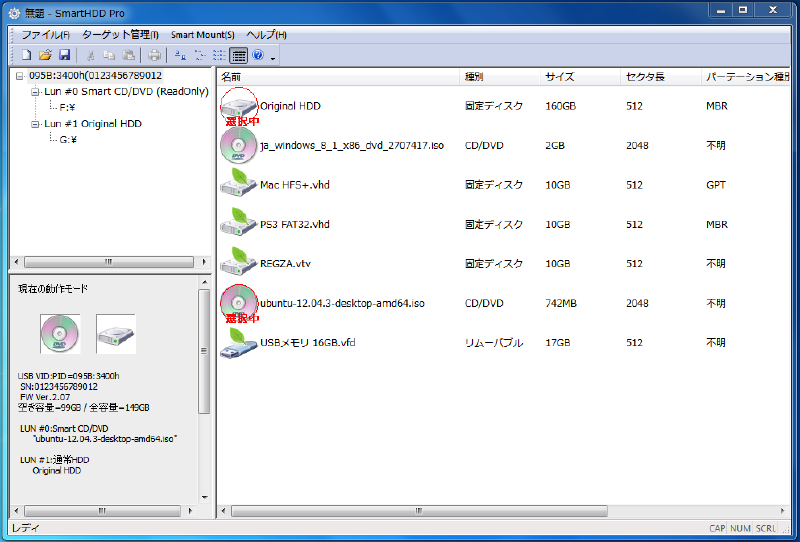The height and width of the screenshot is (542, 800).
Task: Click the SmartHDD Pro gear title icon
Action: (15, 13)
